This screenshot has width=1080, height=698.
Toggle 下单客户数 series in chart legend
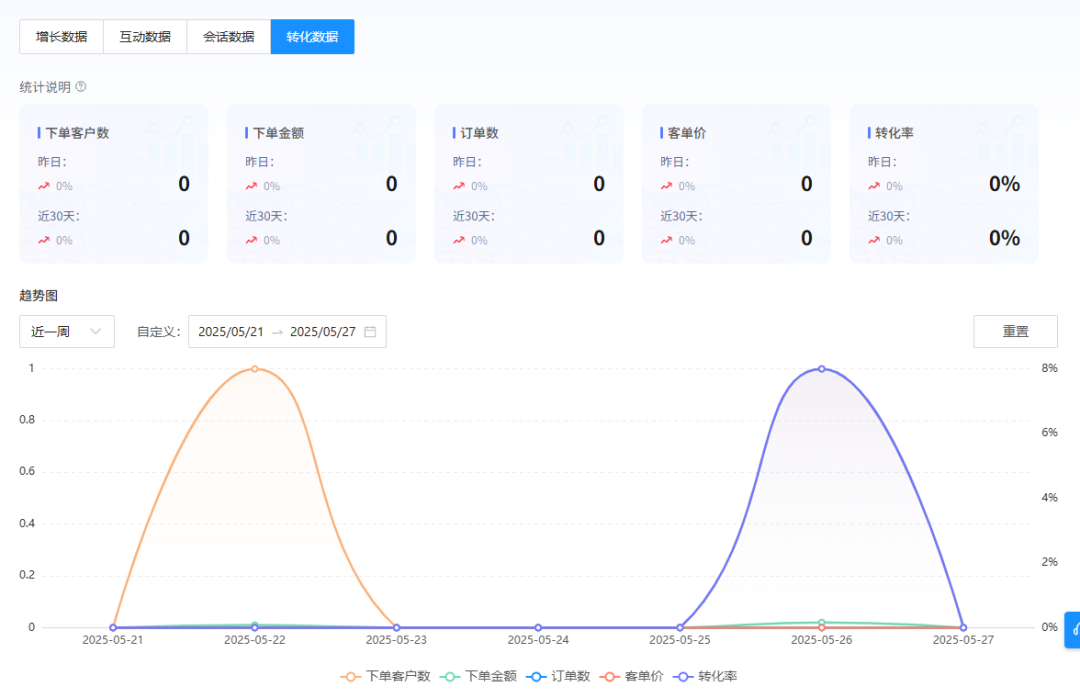tap(386, 676)
